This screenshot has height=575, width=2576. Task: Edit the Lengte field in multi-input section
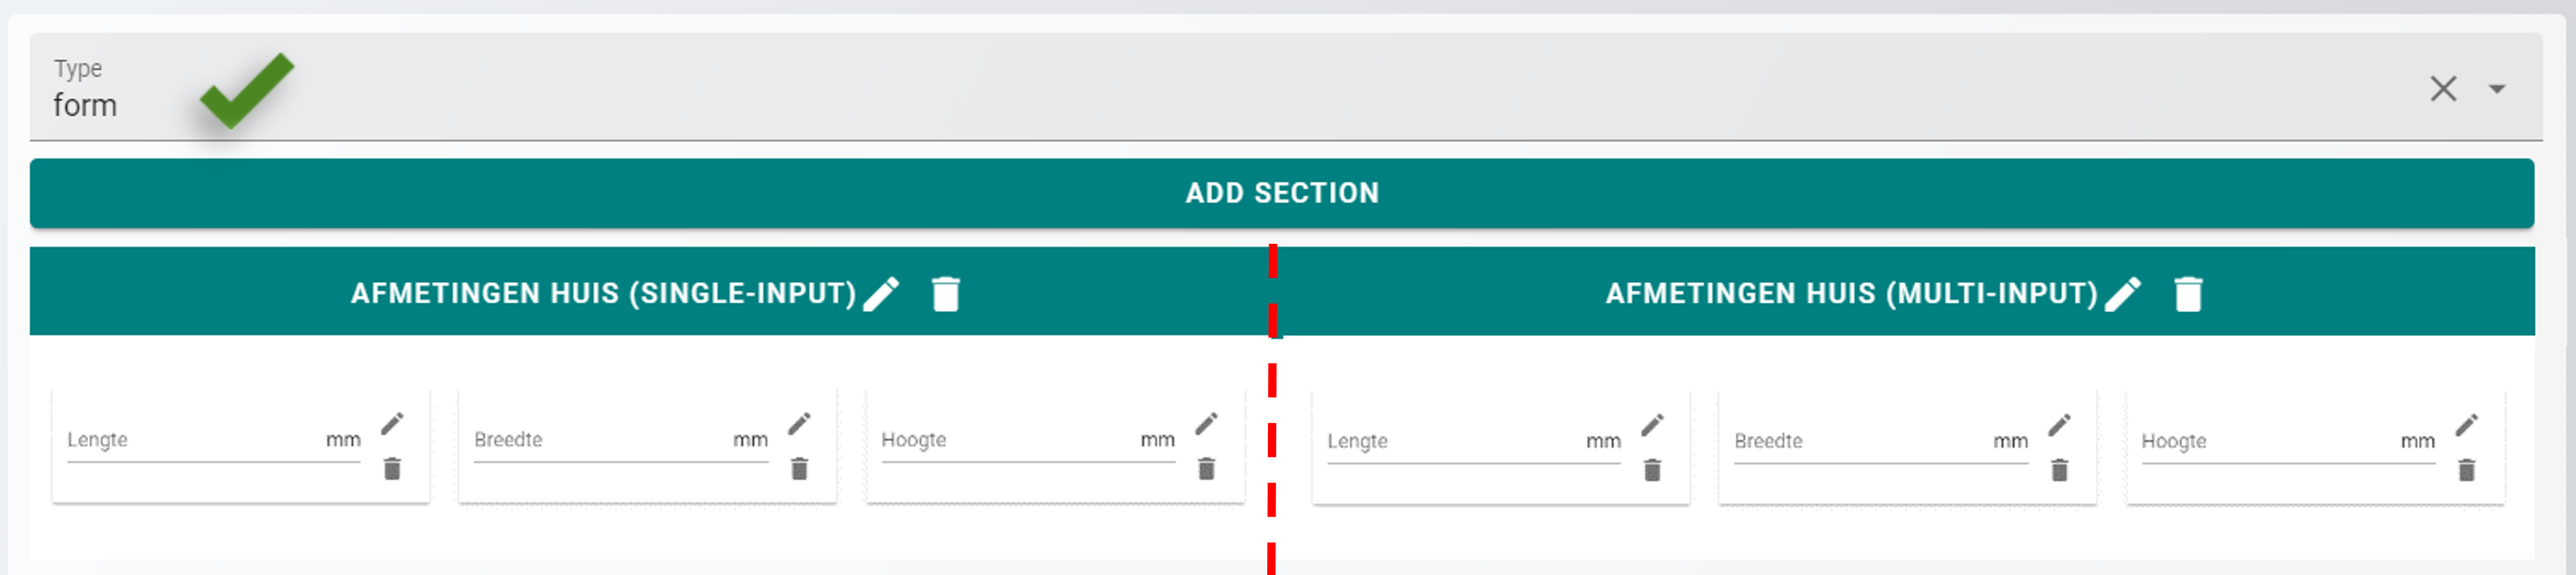pos(1652,425)
